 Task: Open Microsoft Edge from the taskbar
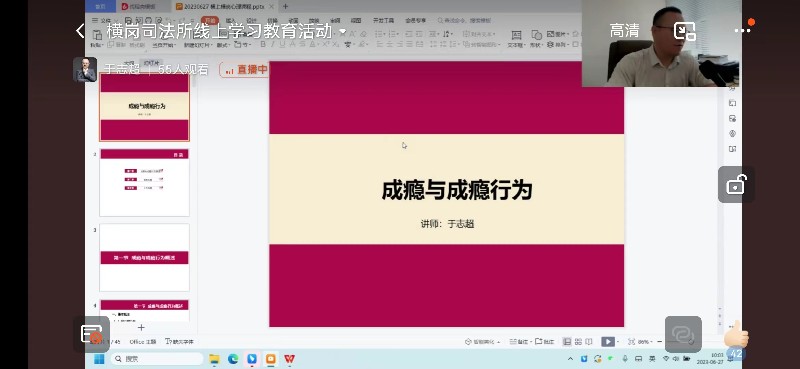(233, 359)
